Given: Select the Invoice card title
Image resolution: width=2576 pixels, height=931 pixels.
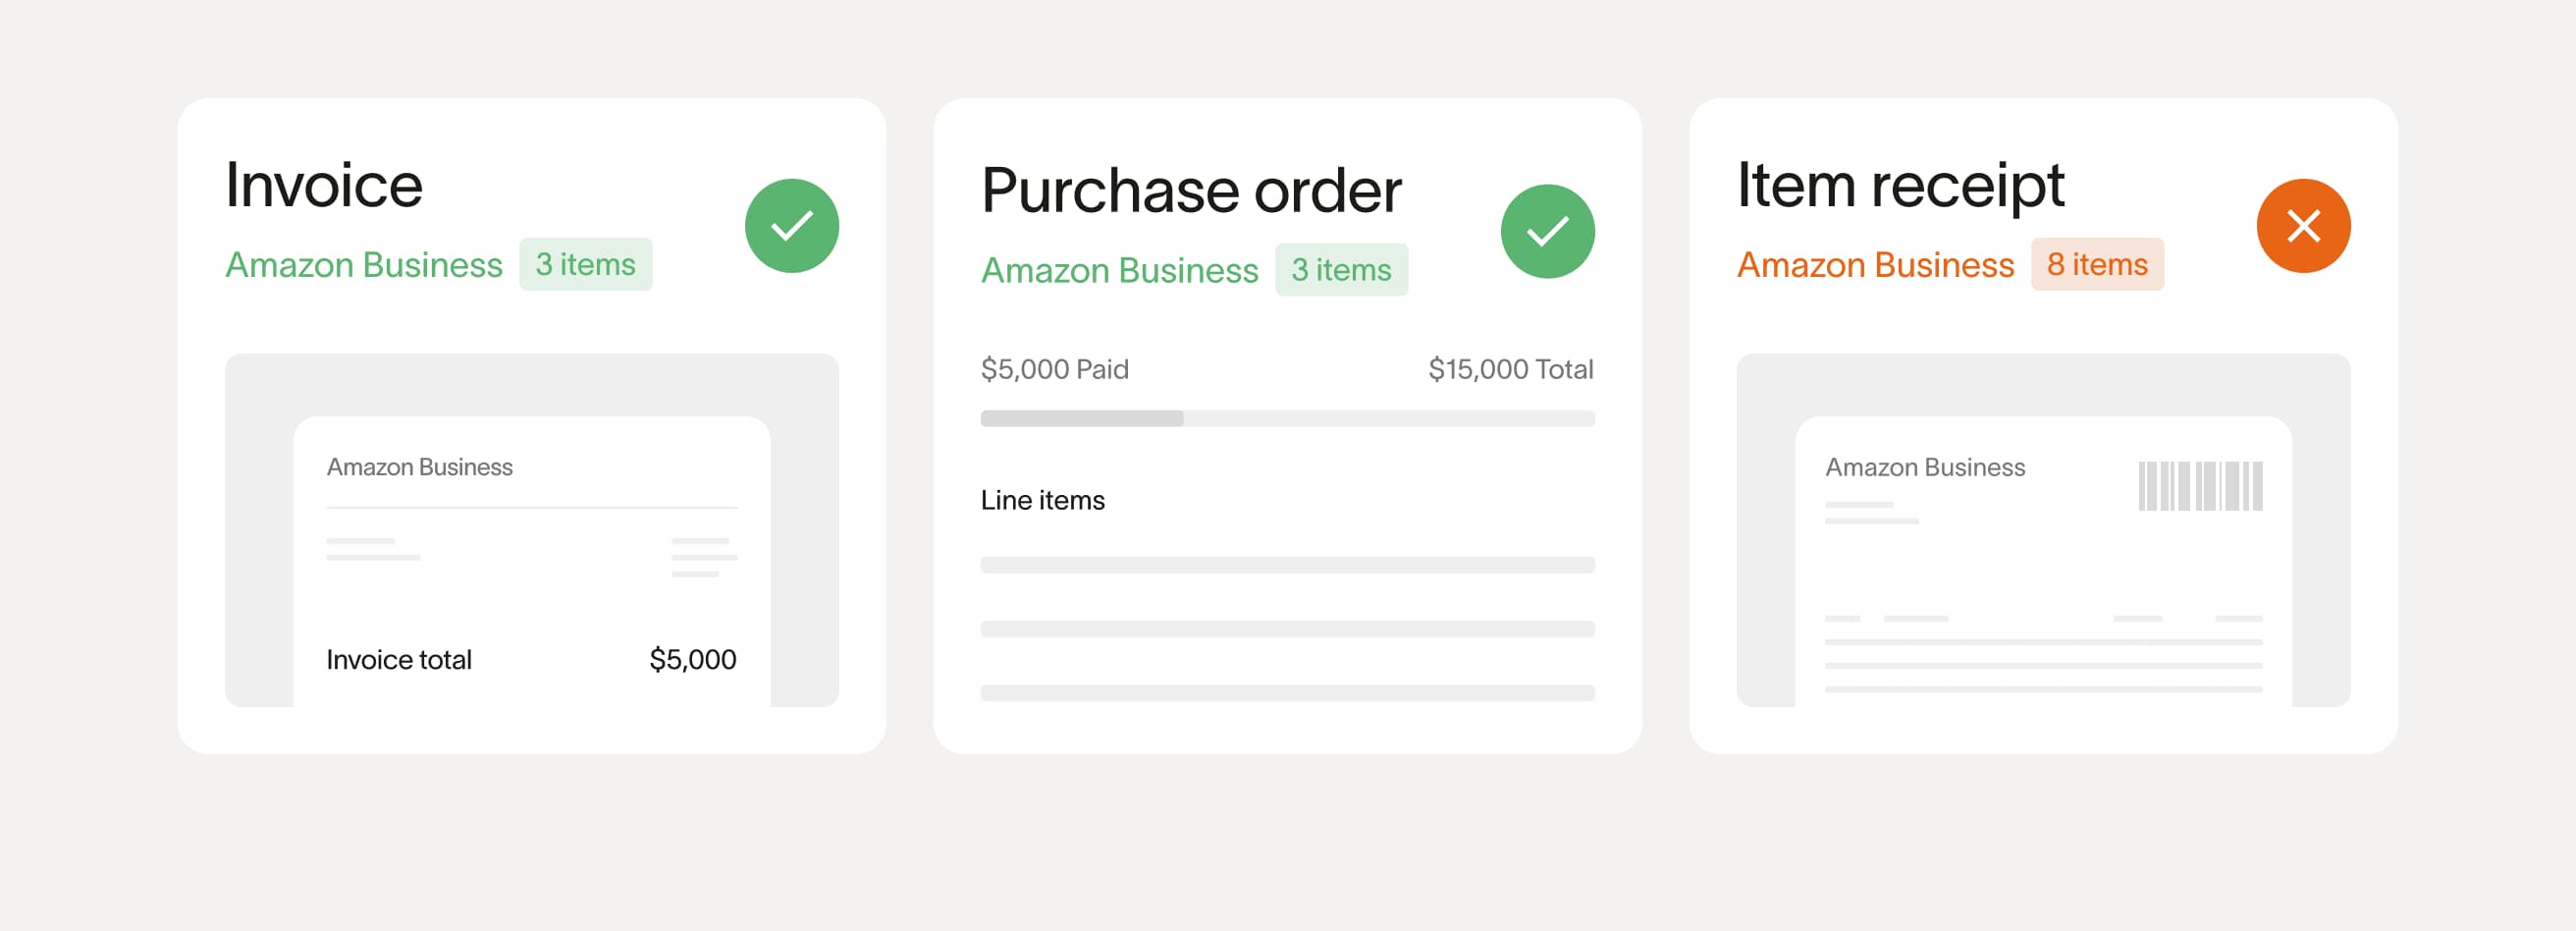Looking at the screenshot, I should pos(324,185).
